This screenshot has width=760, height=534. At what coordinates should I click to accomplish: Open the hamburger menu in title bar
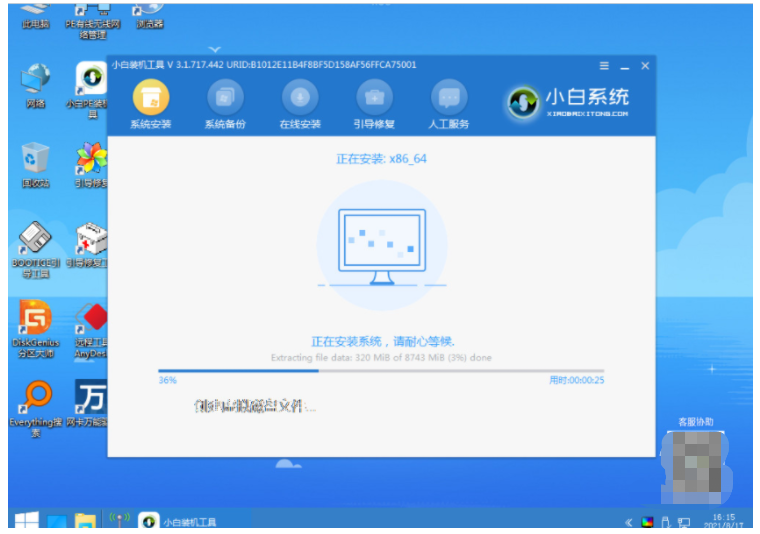[604, 66]
